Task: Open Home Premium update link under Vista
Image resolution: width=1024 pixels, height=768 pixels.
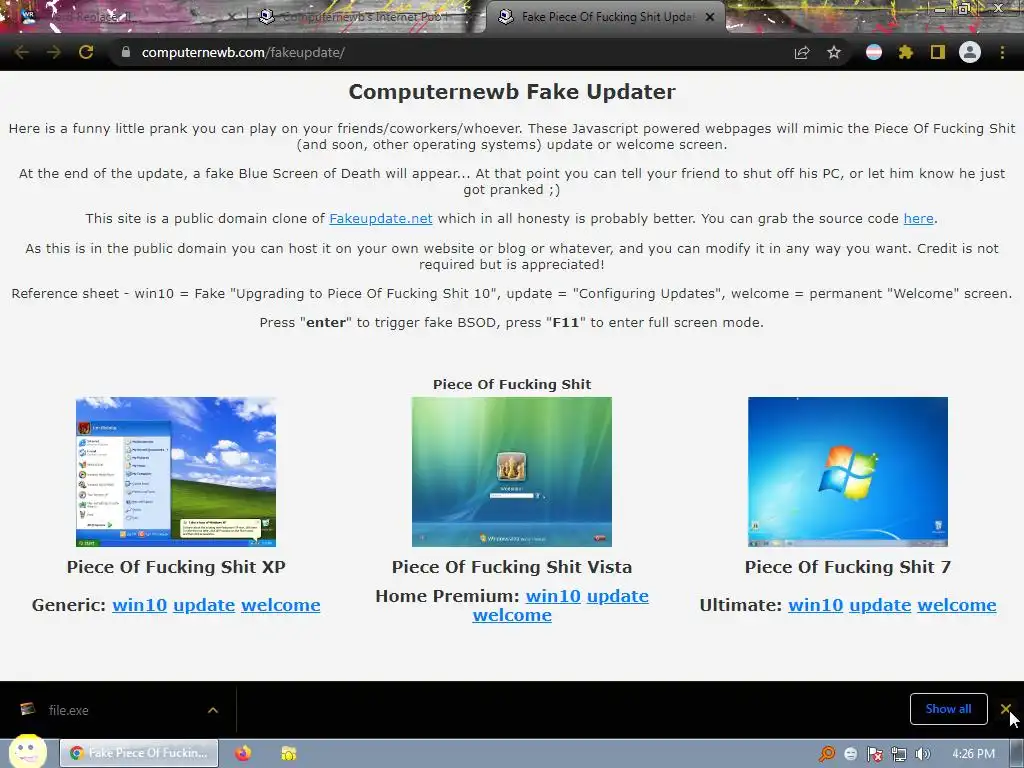Action: click(x=618, y=596)
